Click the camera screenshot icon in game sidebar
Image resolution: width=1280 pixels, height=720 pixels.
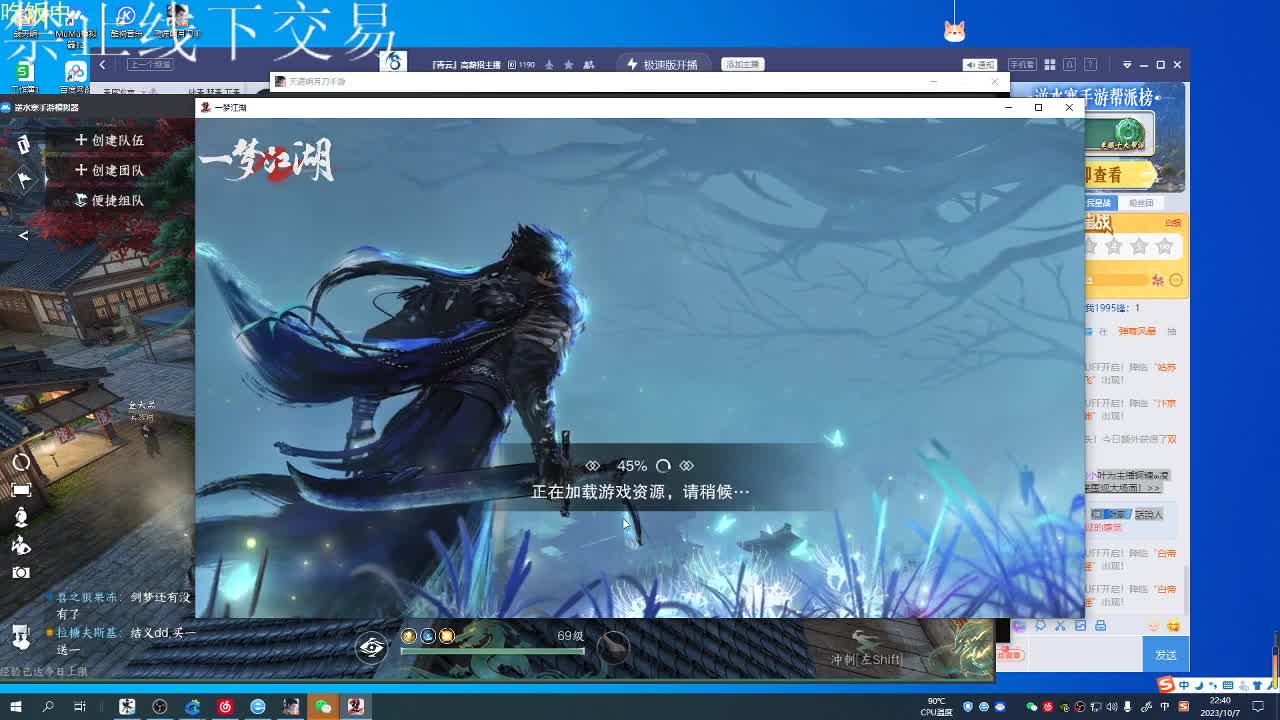(21, 573)
